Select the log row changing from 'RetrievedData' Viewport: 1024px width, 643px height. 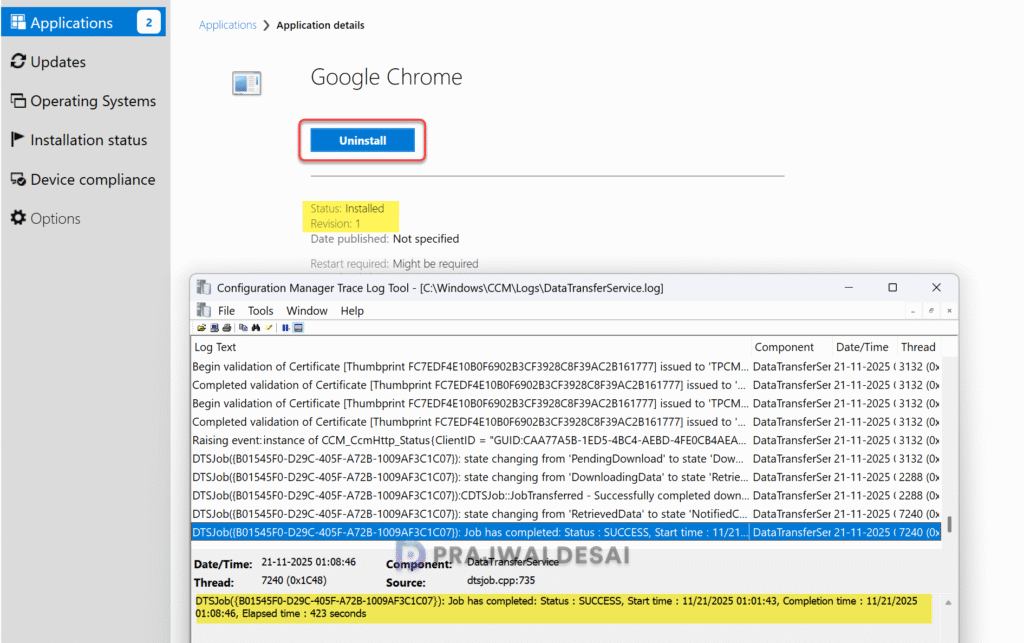(x=566, y=514)
